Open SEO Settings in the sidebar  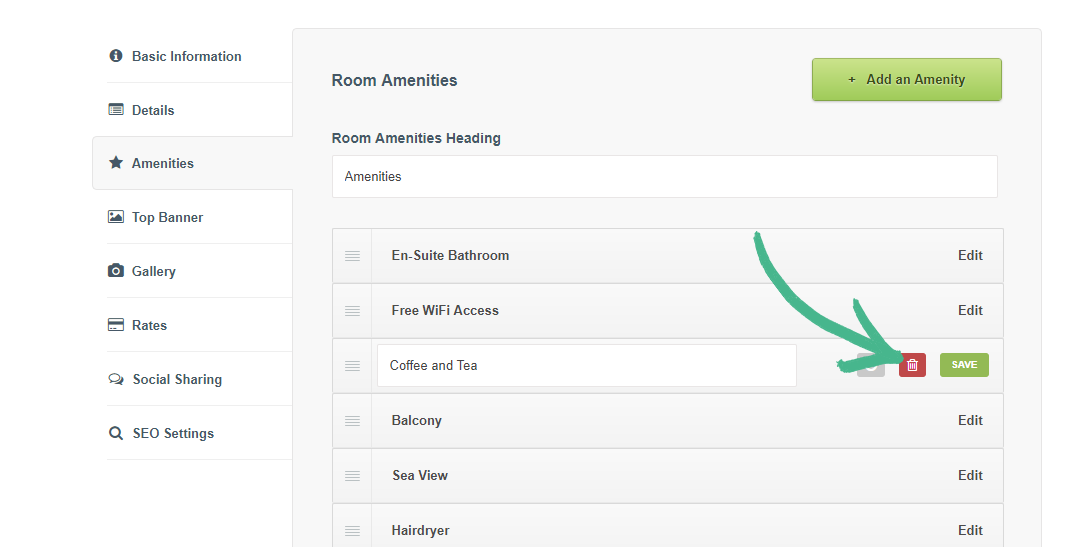[x=173, y=433]
